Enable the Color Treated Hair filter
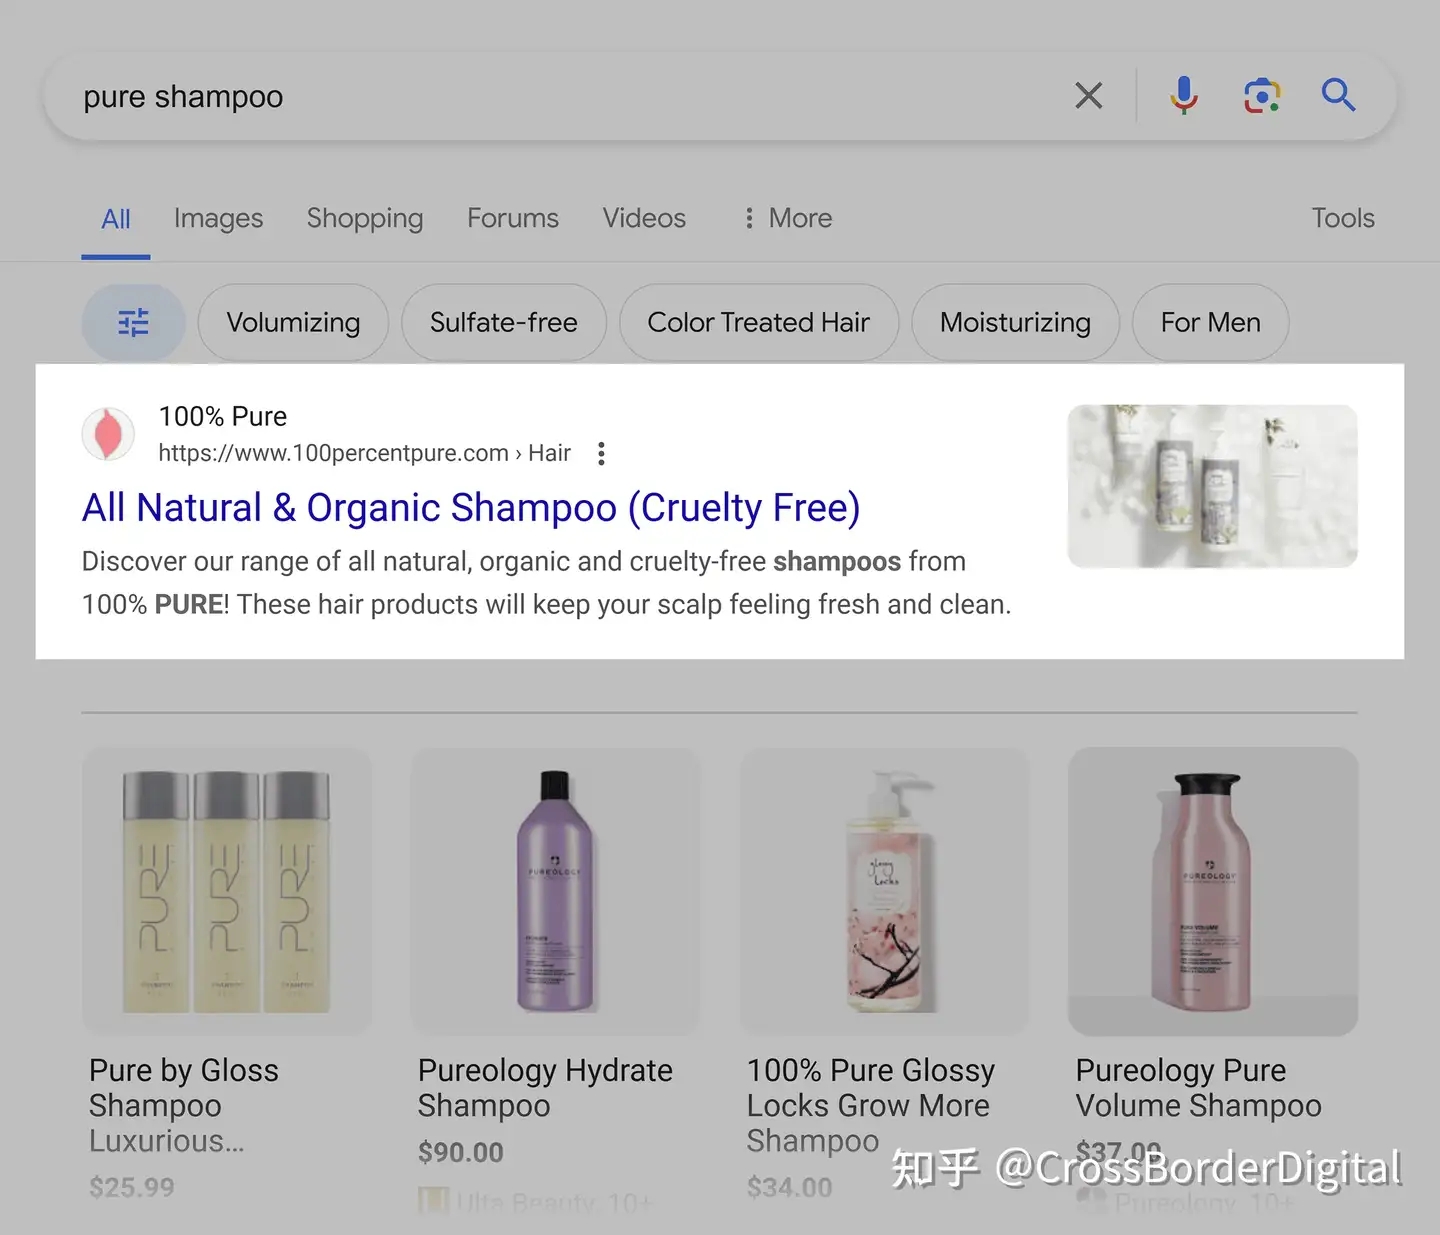 (x=758, y=322)
